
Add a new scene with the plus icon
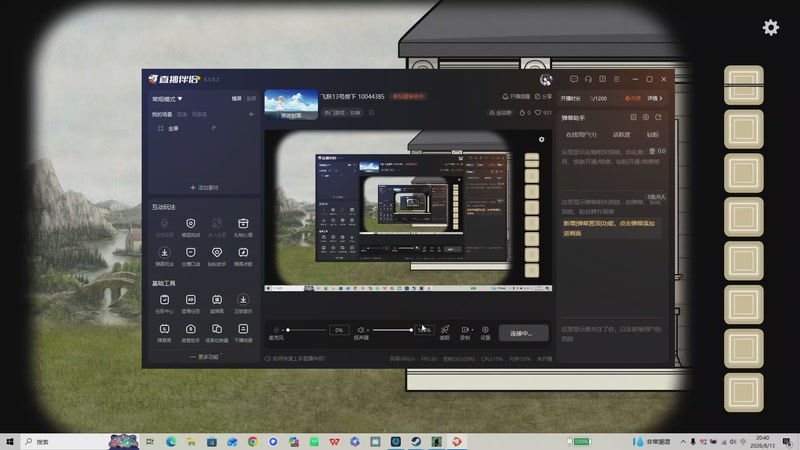[251, 114]
